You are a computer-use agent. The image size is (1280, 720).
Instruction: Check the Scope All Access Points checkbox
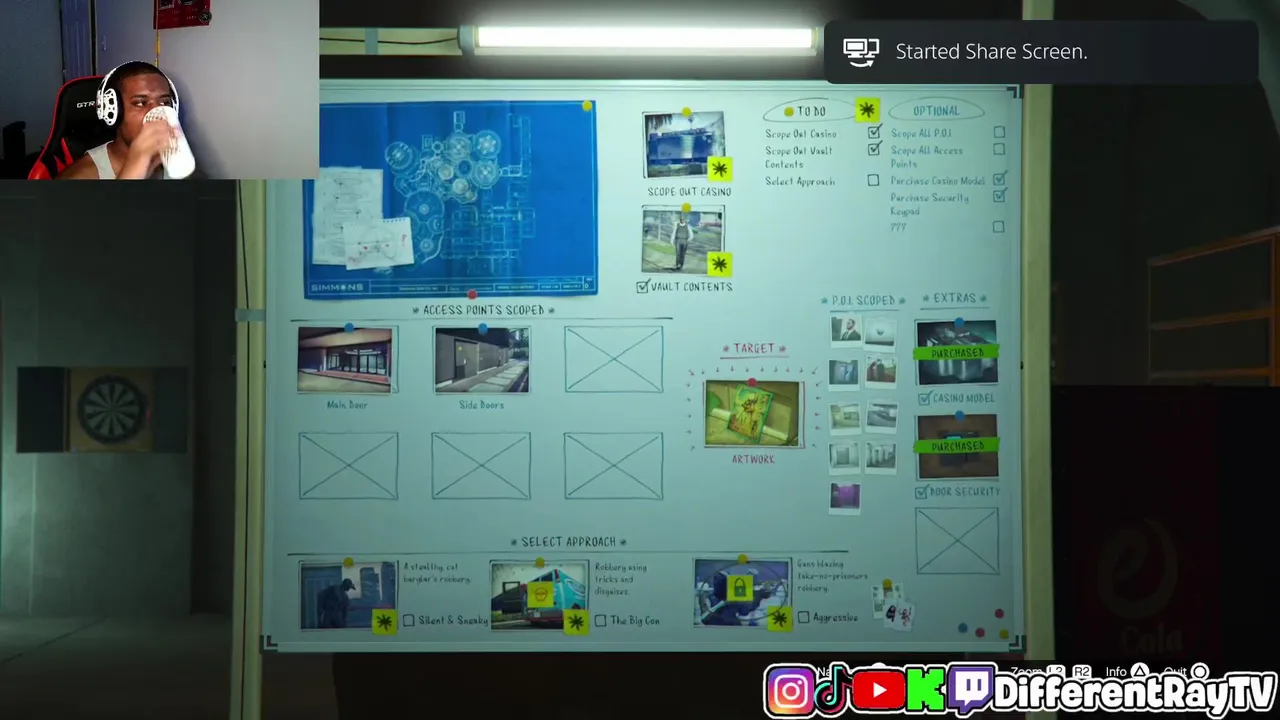[x=999, y=149]
